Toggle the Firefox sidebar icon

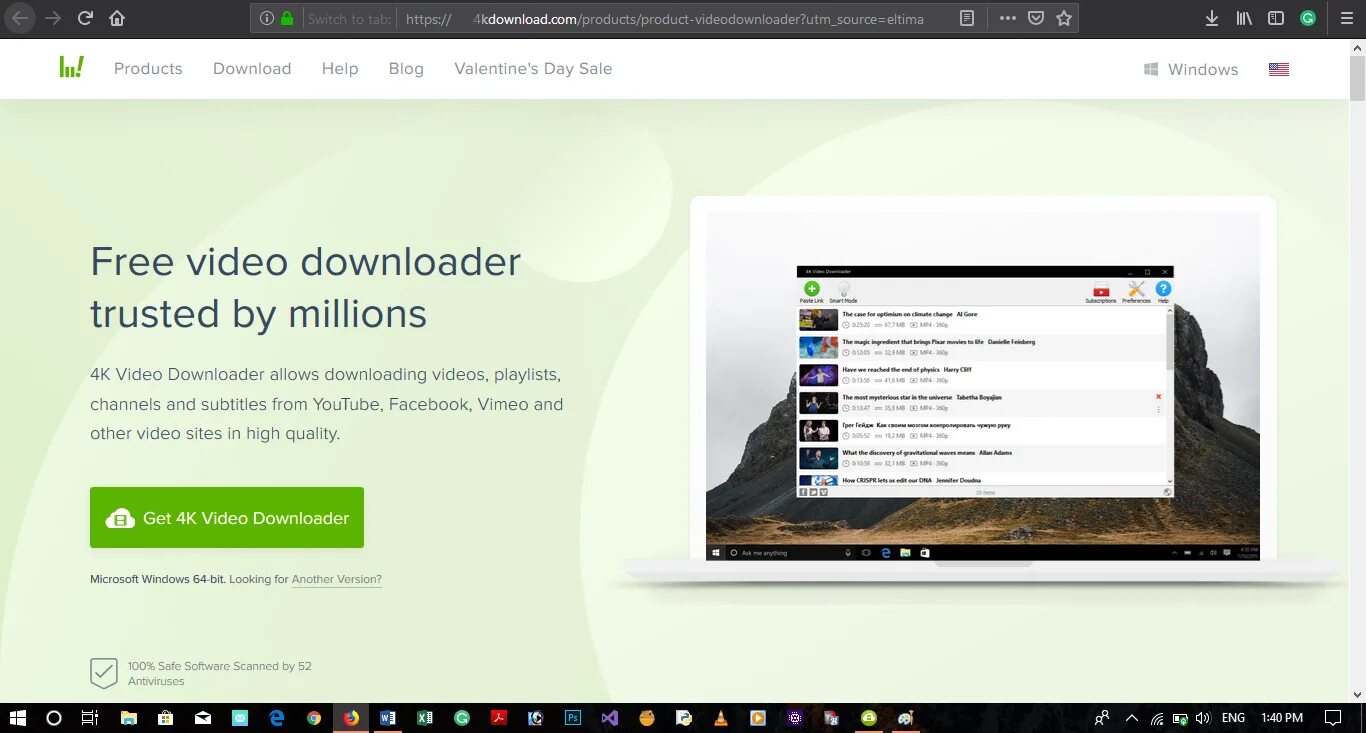(1276, 18)
